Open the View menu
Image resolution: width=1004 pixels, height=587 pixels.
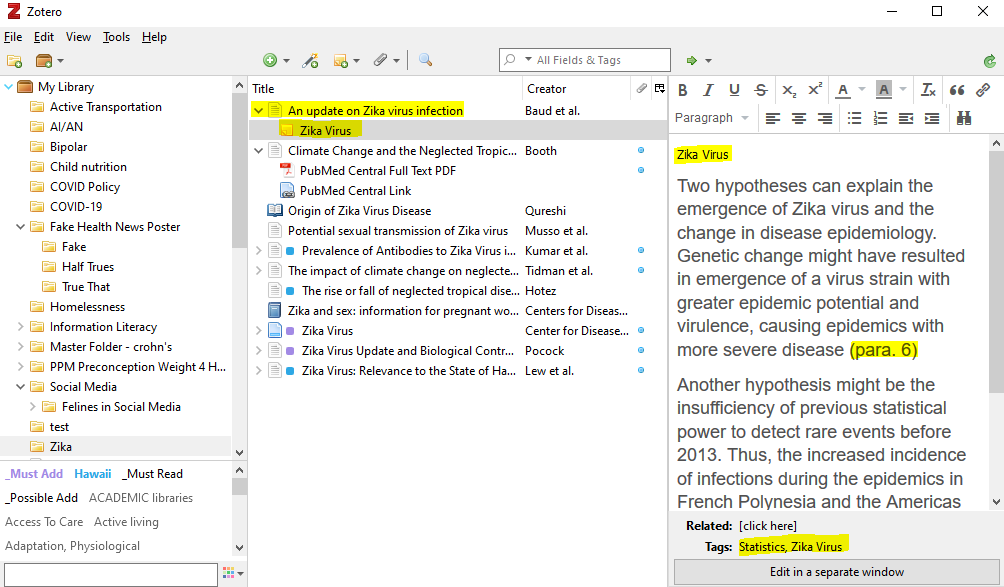(78, 37)
